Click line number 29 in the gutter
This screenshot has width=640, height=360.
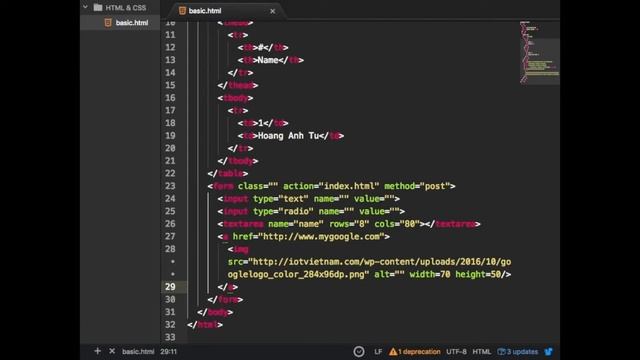[x=170, y=287]
